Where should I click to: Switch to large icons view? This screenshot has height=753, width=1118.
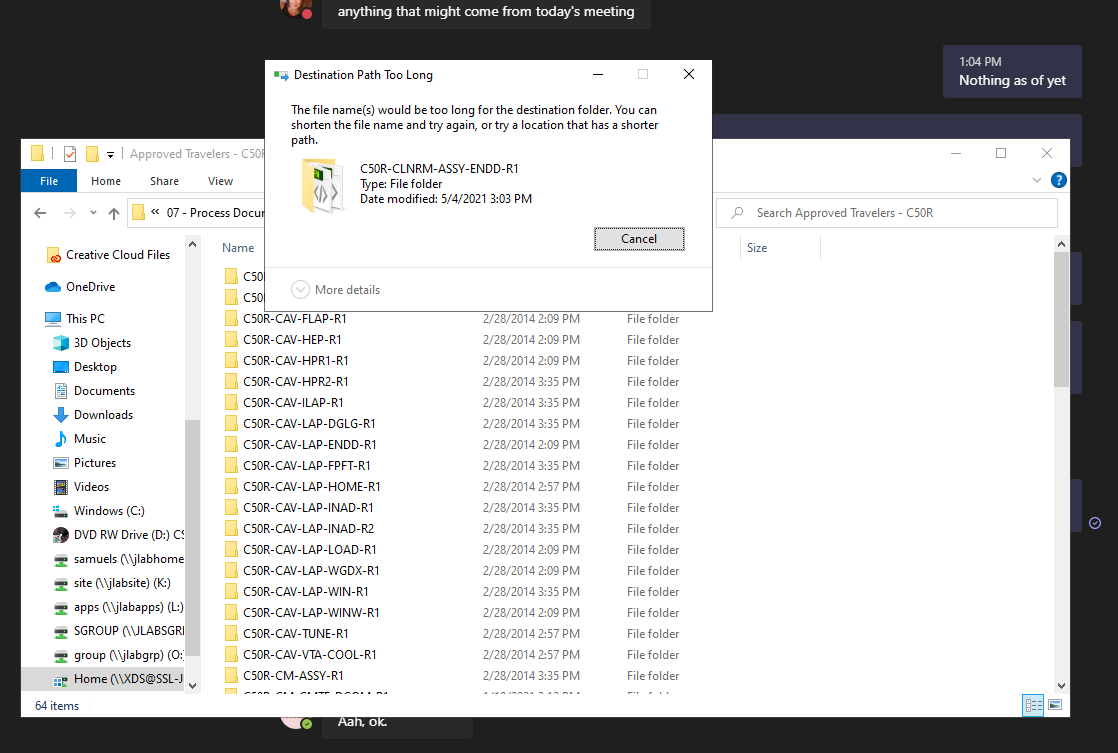(x=1054, y=705)
